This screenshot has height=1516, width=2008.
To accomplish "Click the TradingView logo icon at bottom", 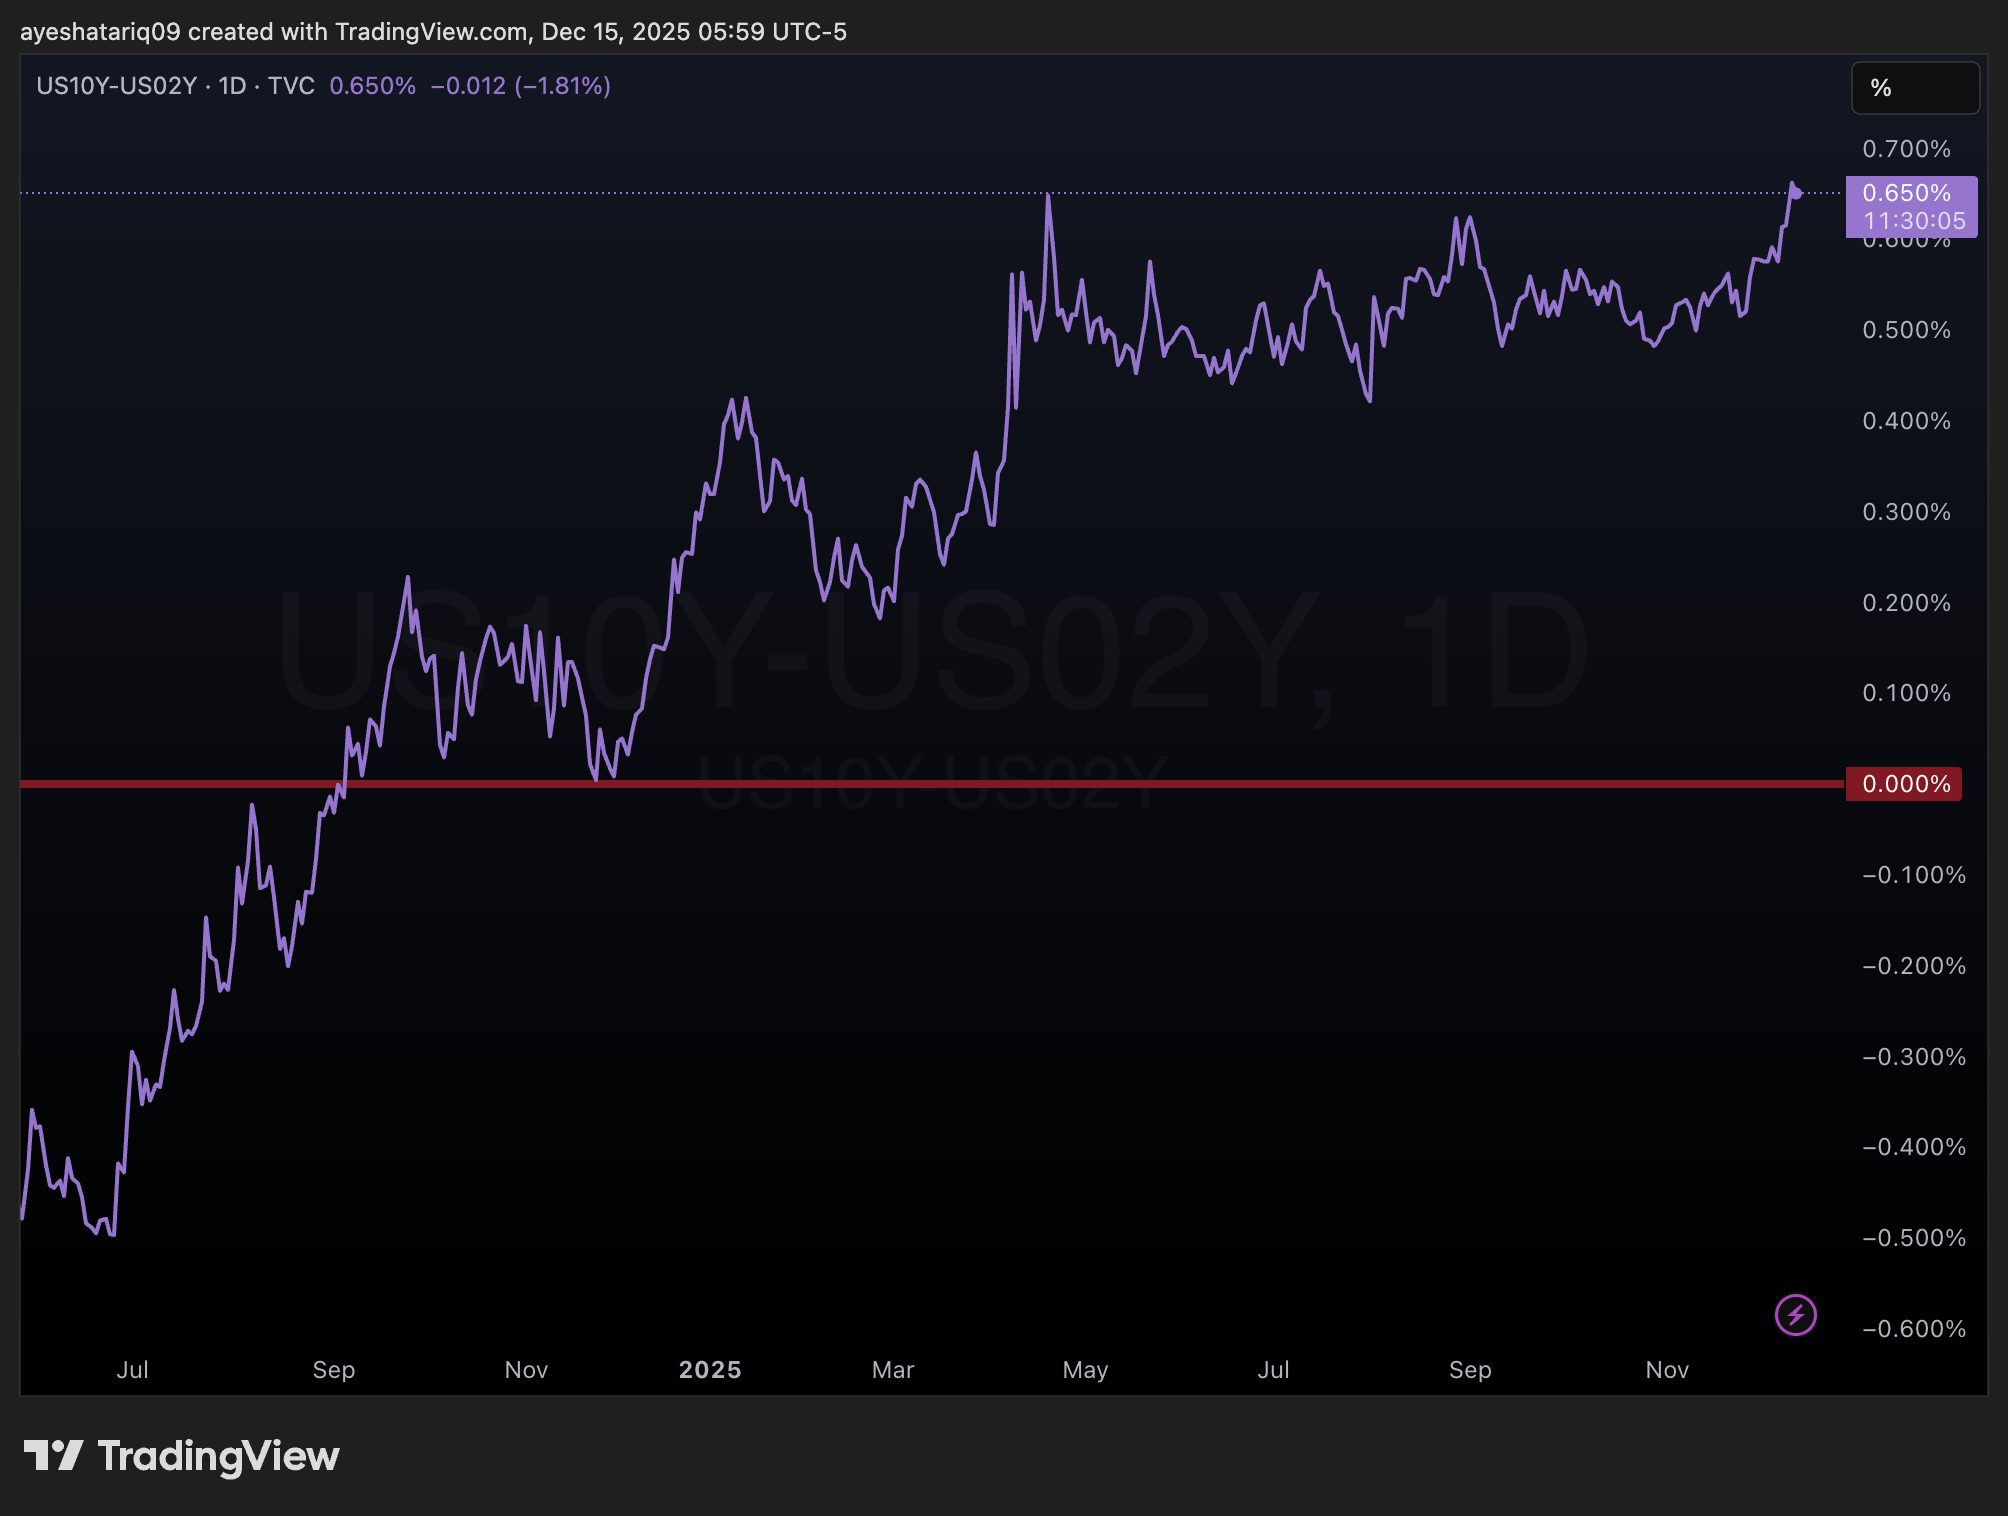I will (53, 1456).
